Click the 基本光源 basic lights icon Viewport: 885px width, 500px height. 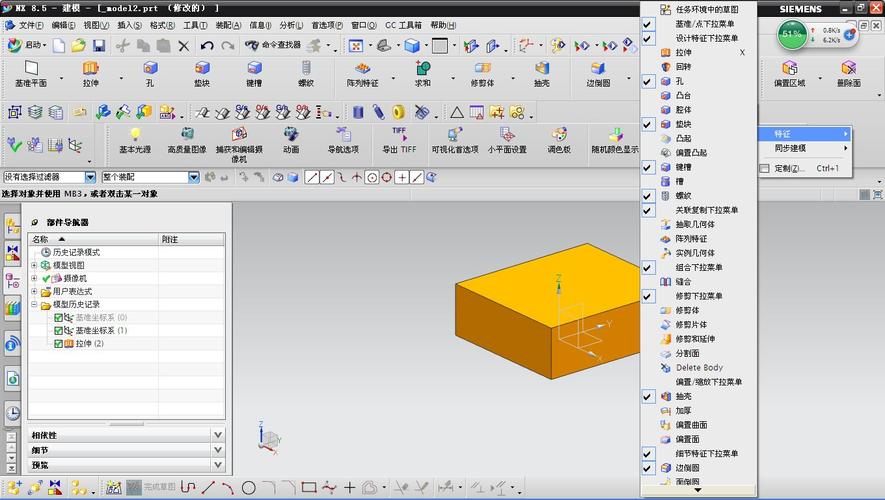(135, 134)
